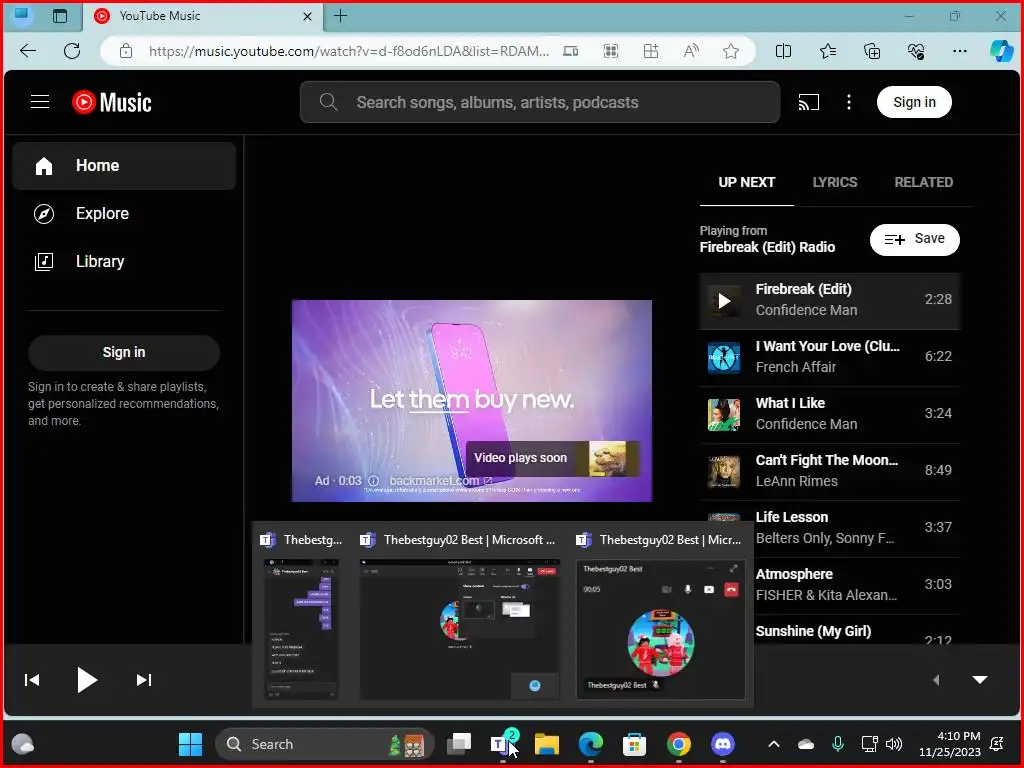Add this page to favorites star

point(731,51)
